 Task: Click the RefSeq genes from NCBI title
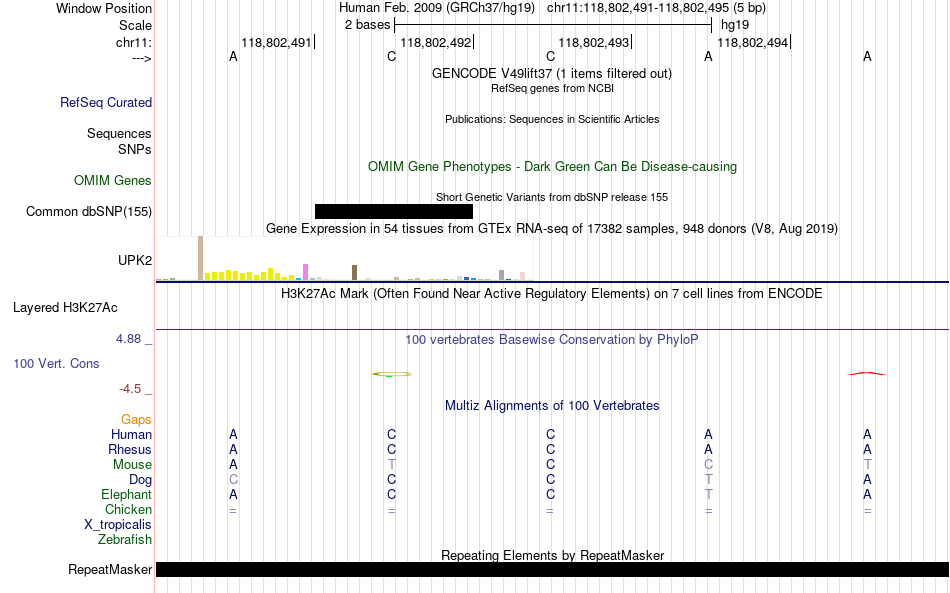click(x=553, y=88)
